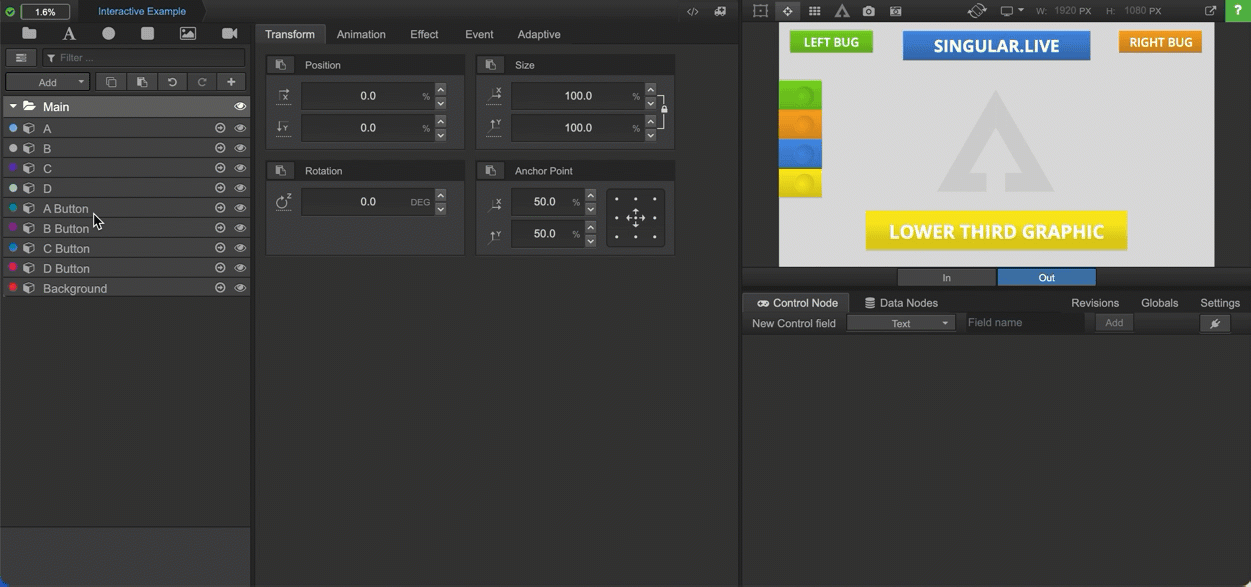1251x587 pixels.
Task: Click the plus icon in the layer toolbar
Action: coord(231,82)
